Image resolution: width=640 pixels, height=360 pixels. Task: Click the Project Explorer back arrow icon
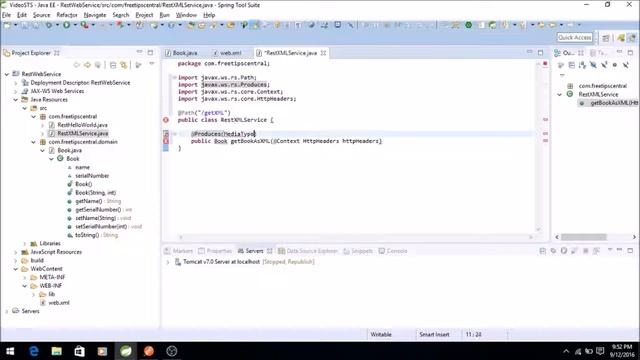76,65
